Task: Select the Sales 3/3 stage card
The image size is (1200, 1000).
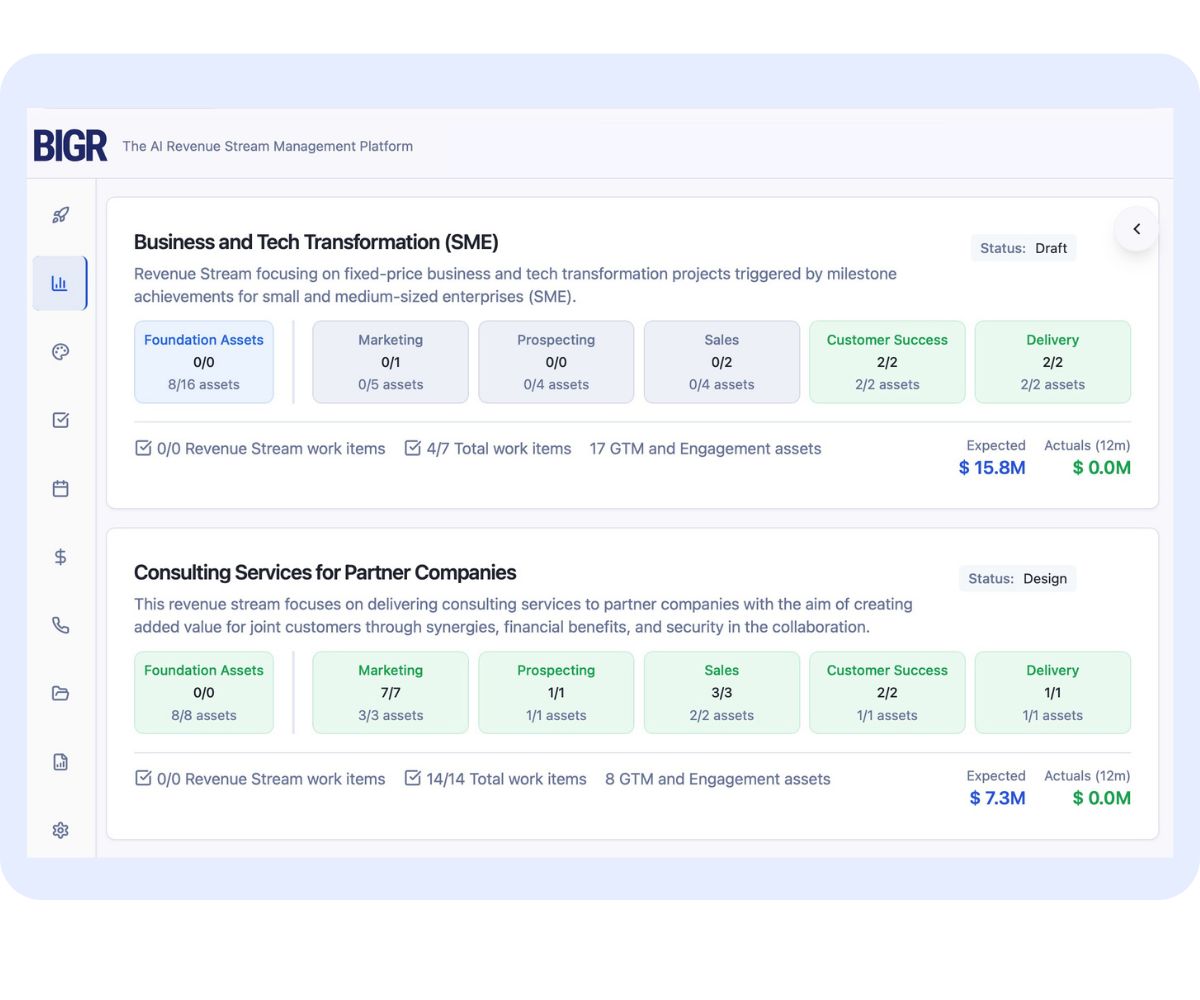Action: 721,692
